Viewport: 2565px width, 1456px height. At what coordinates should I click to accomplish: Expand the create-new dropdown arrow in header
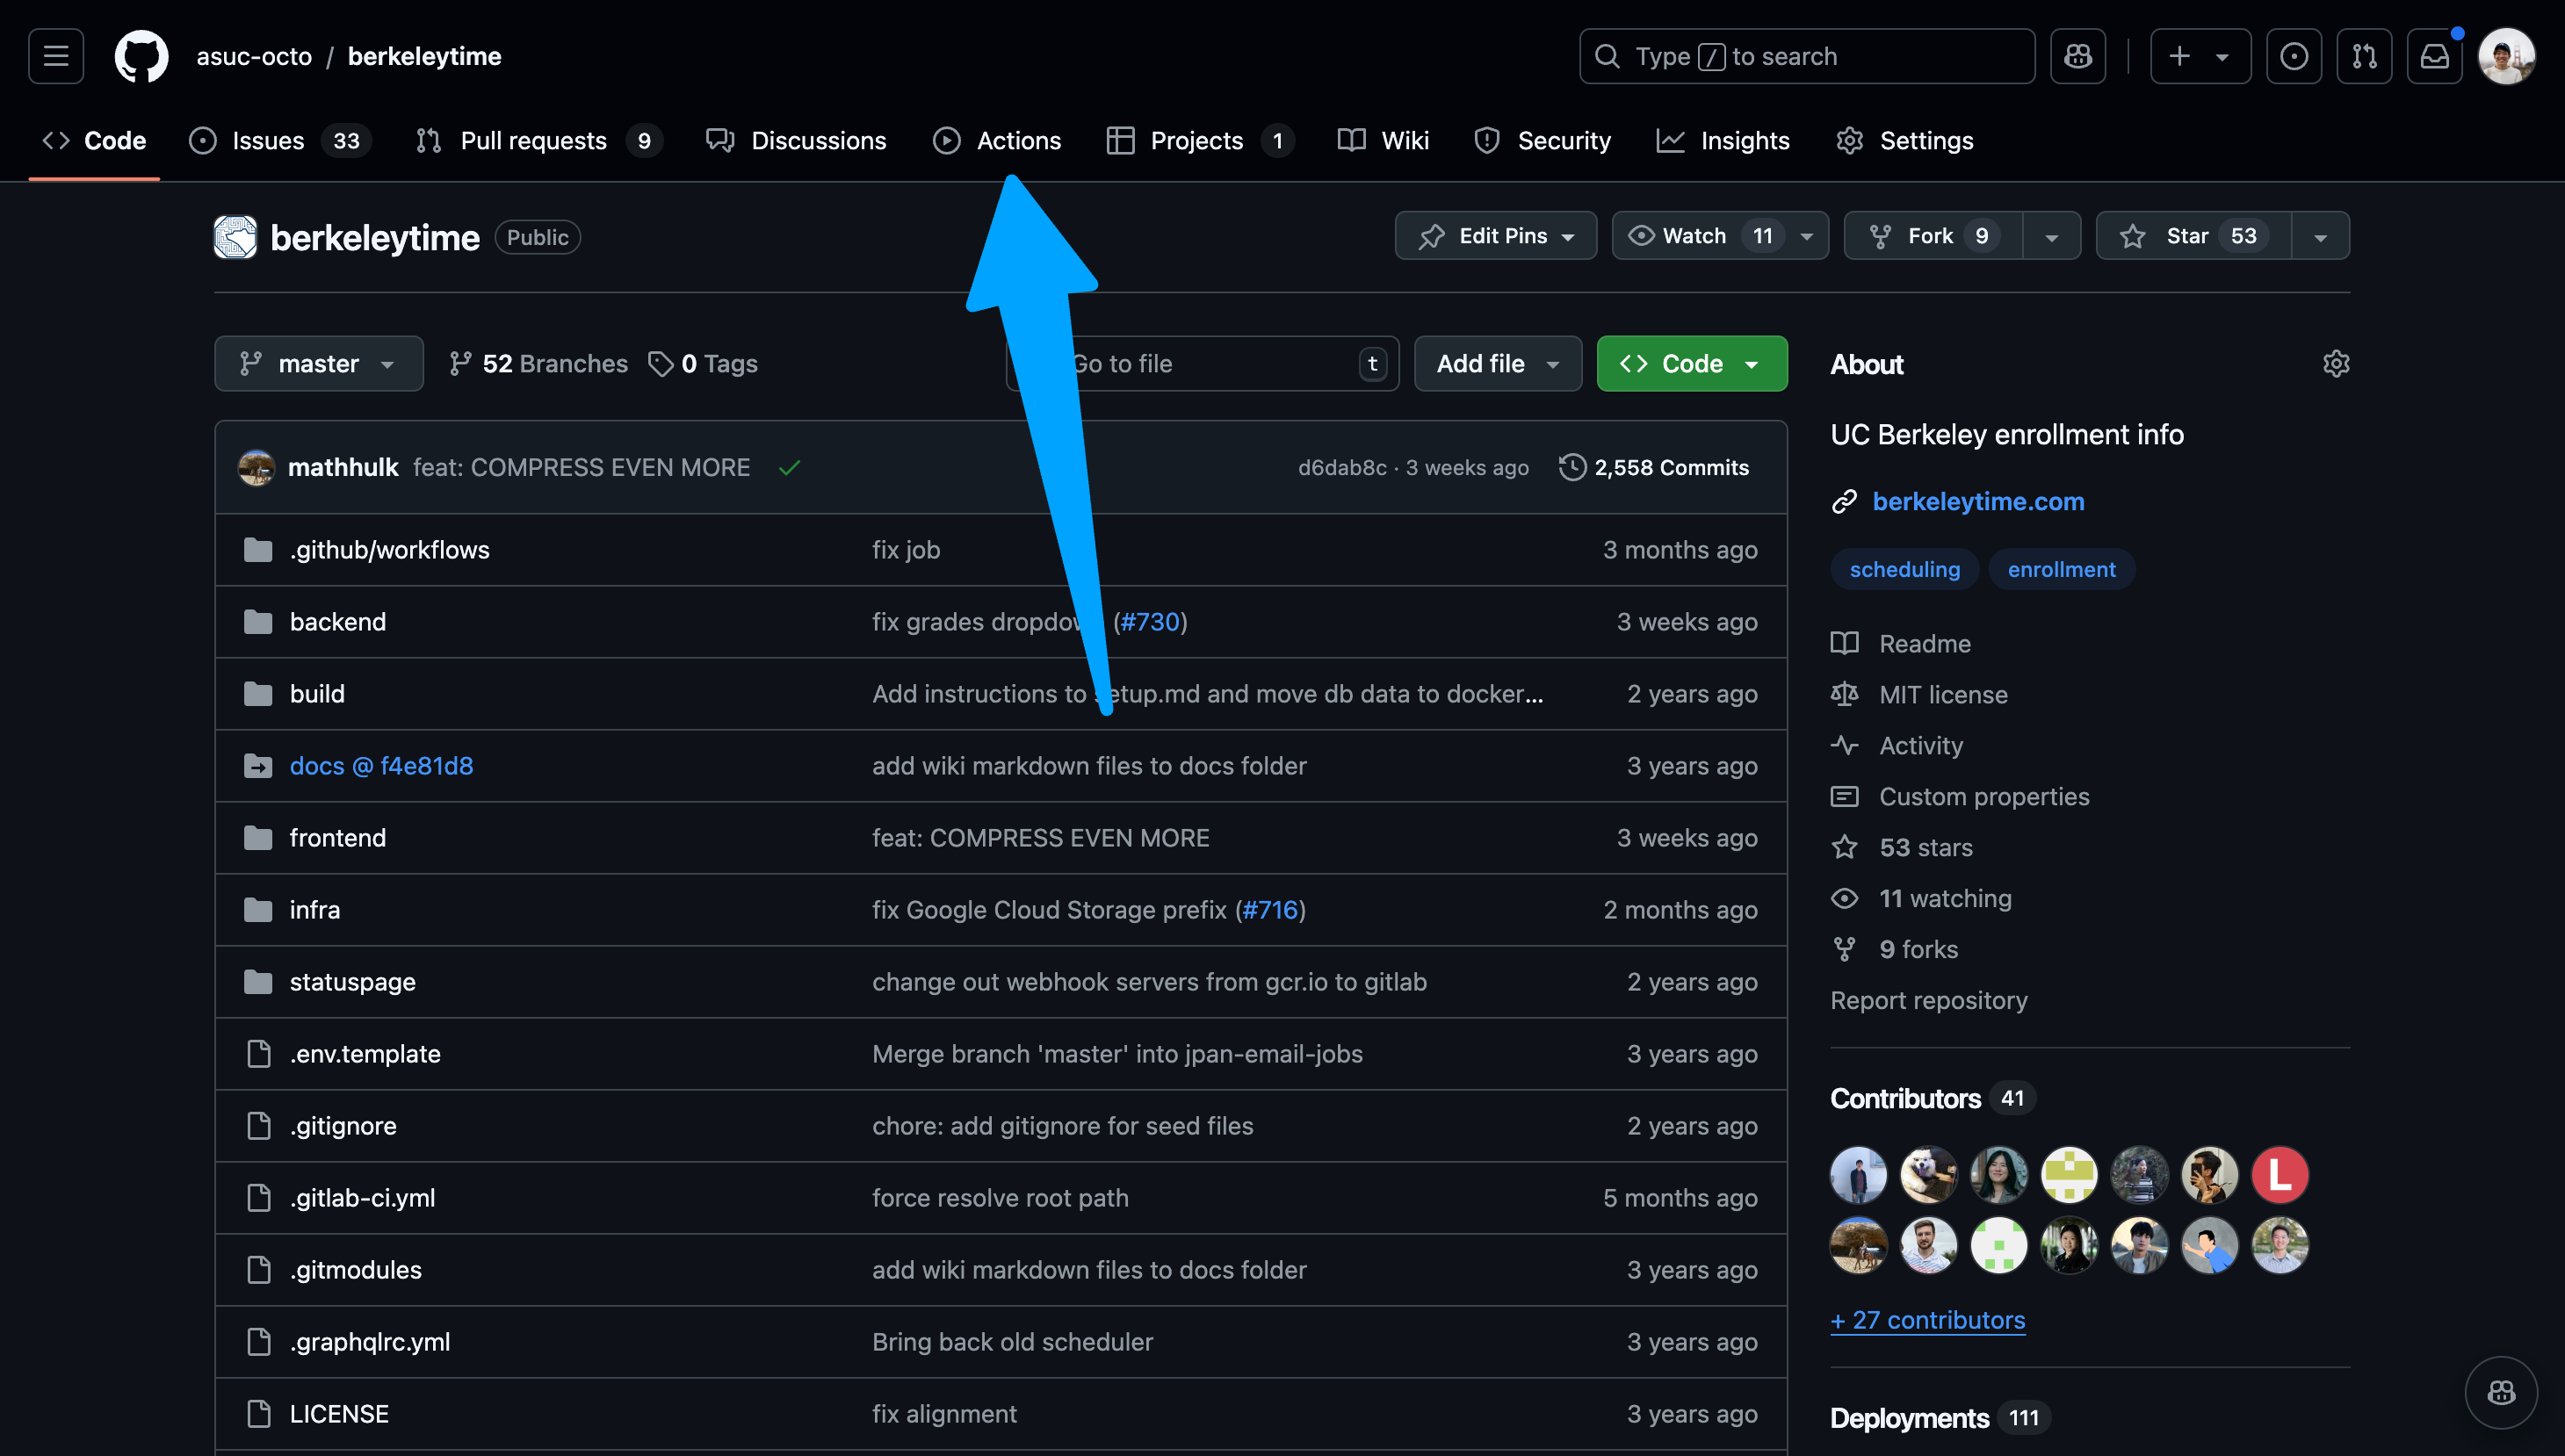(x=2222, y=57)
